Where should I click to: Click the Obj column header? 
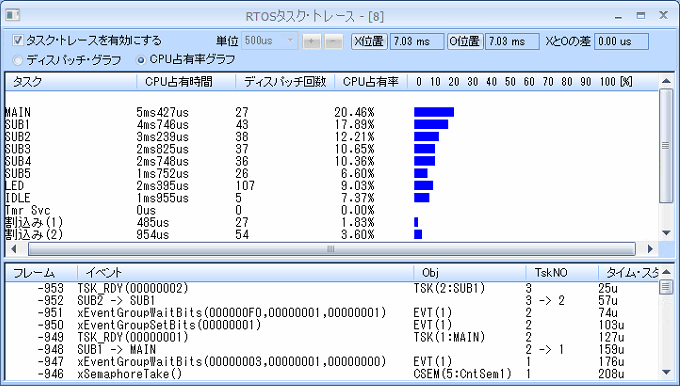click(x=470, y=273)
